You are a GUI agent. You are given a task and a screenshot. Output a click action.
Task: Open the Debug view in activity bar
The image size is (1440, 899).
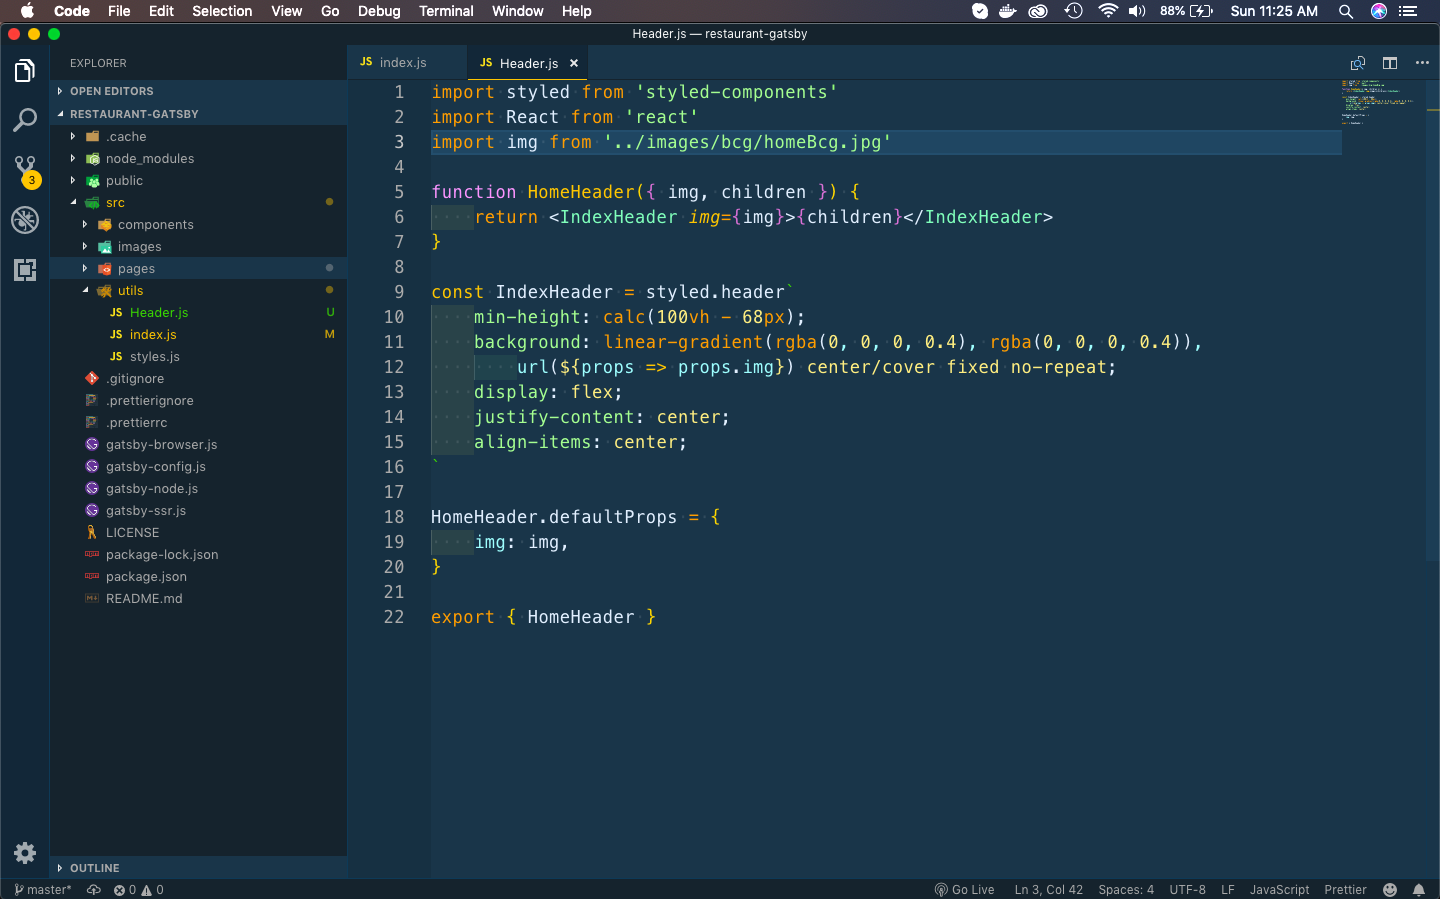[25, 220]
